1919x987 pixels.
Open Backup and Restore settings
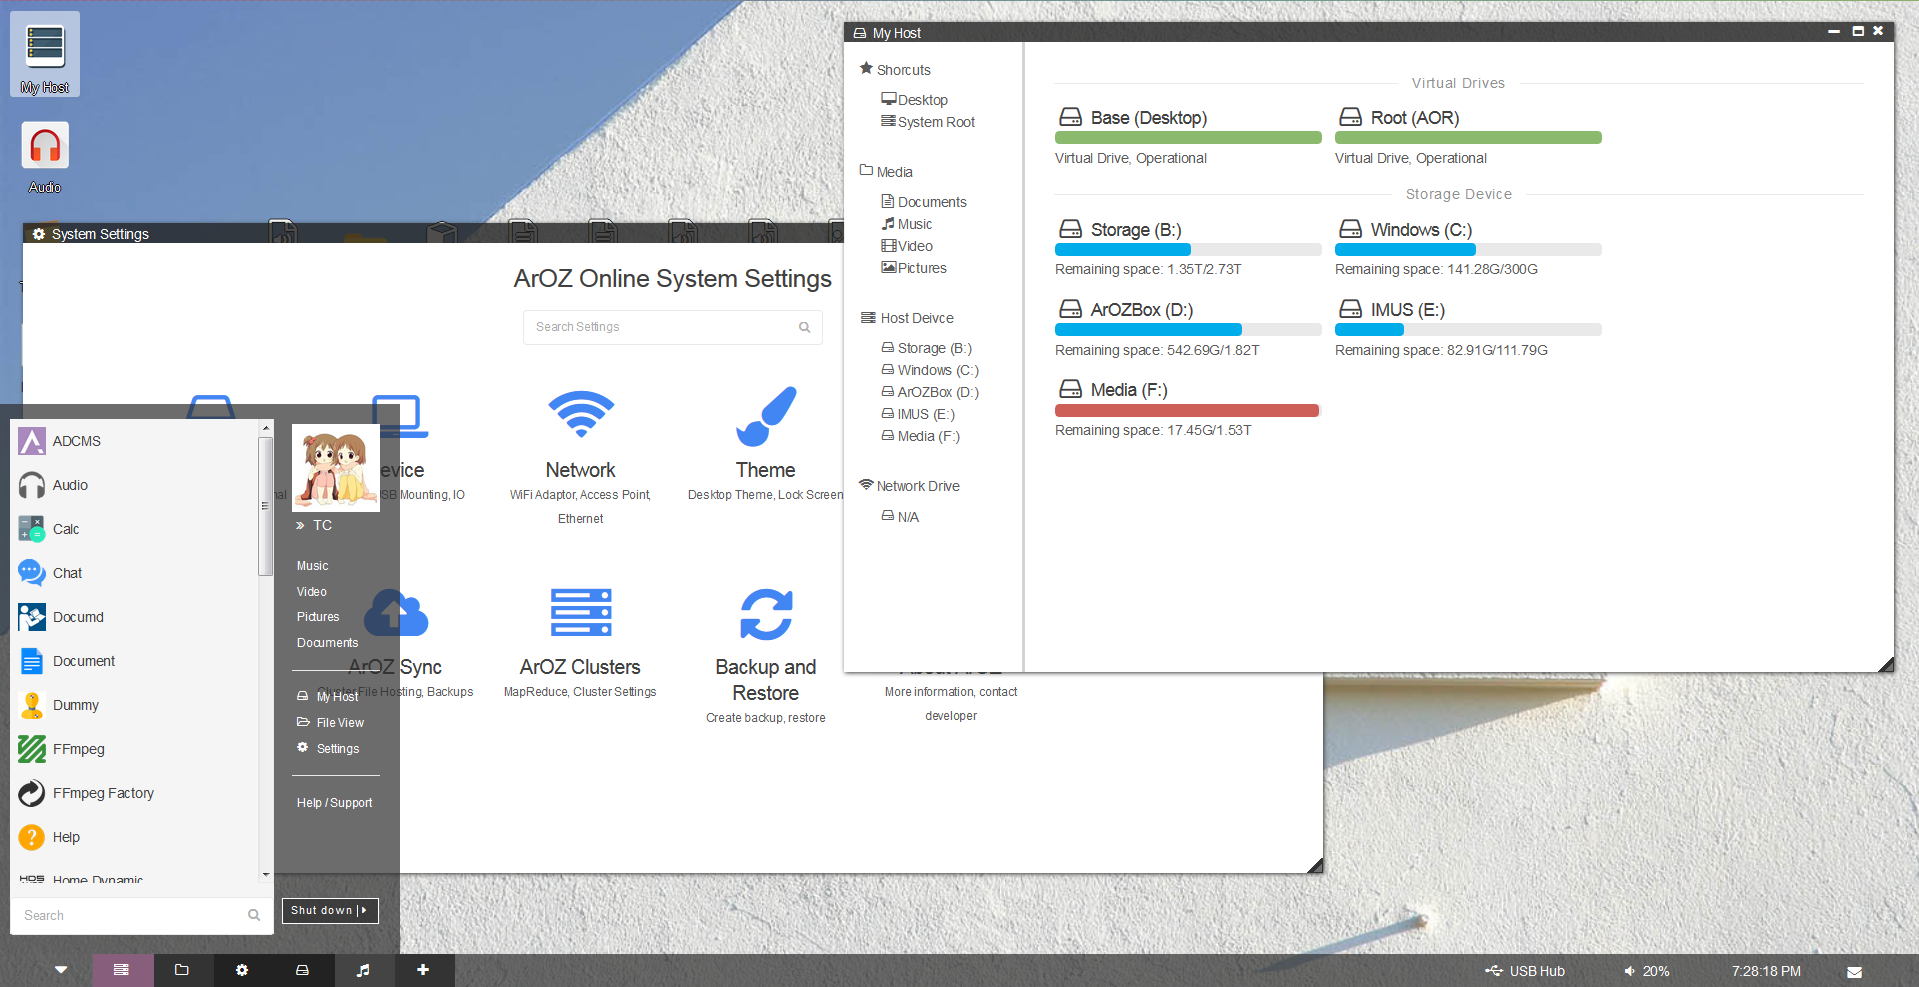coord(766,655)
